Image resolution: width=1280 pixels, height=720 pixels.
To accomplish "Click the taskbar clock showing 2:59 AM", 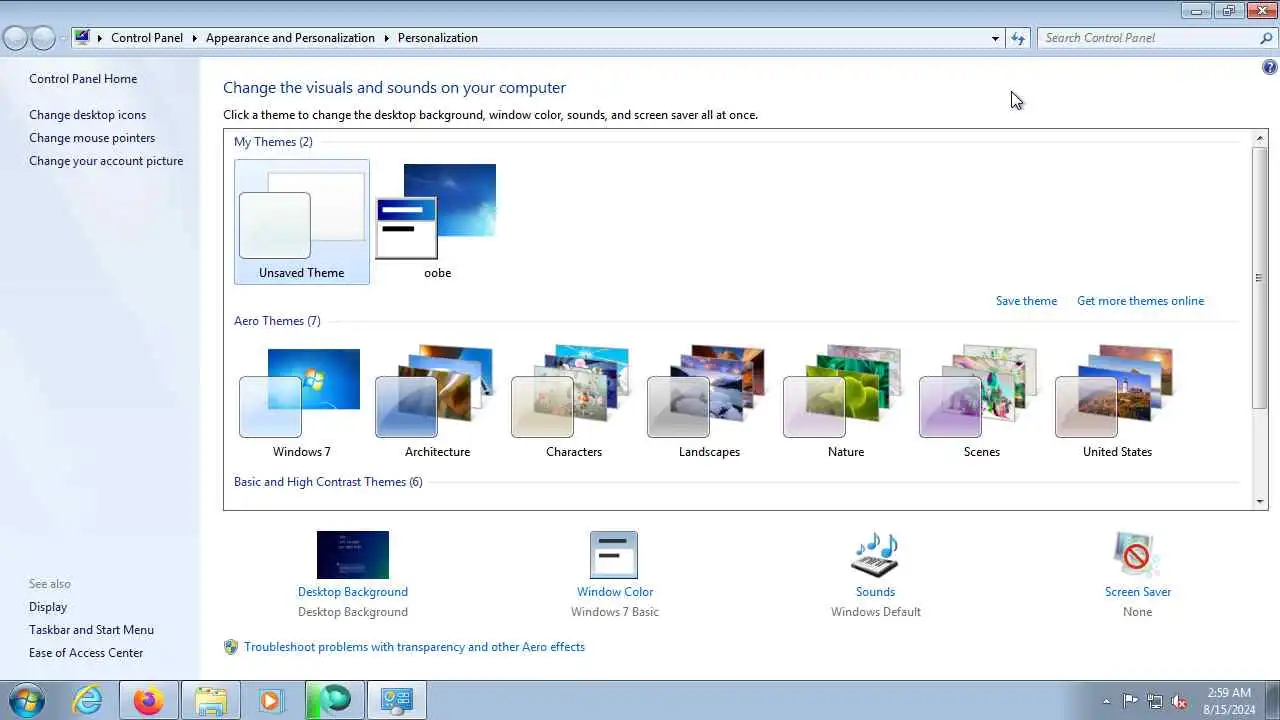I will click(1229, 701).
